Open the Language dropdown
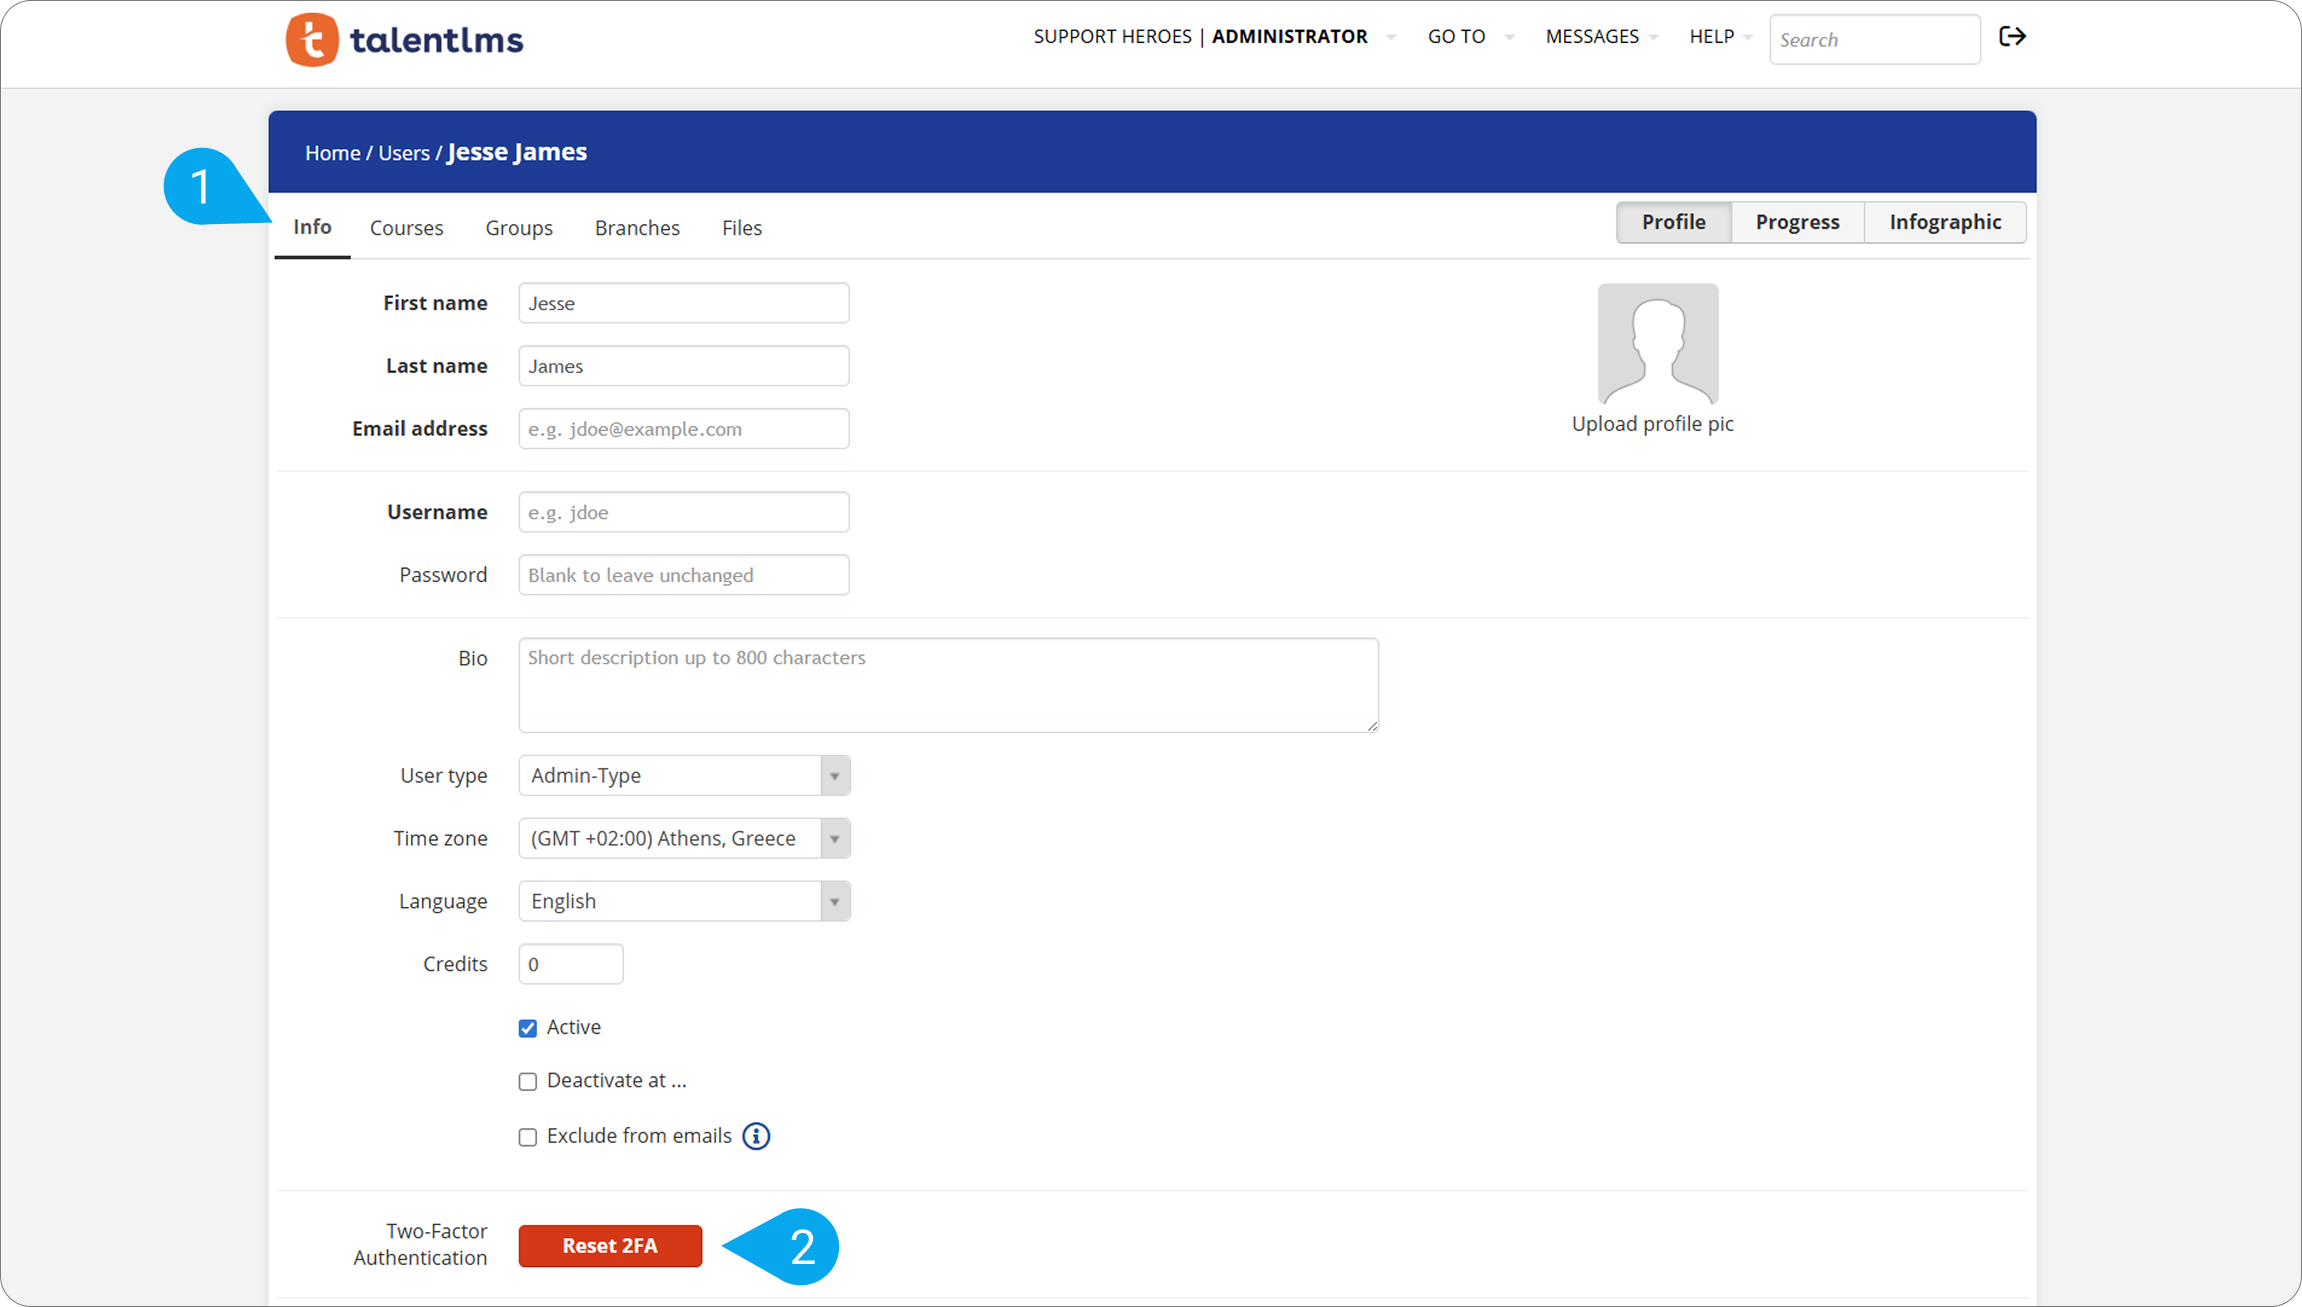 (x=684, y=901)
